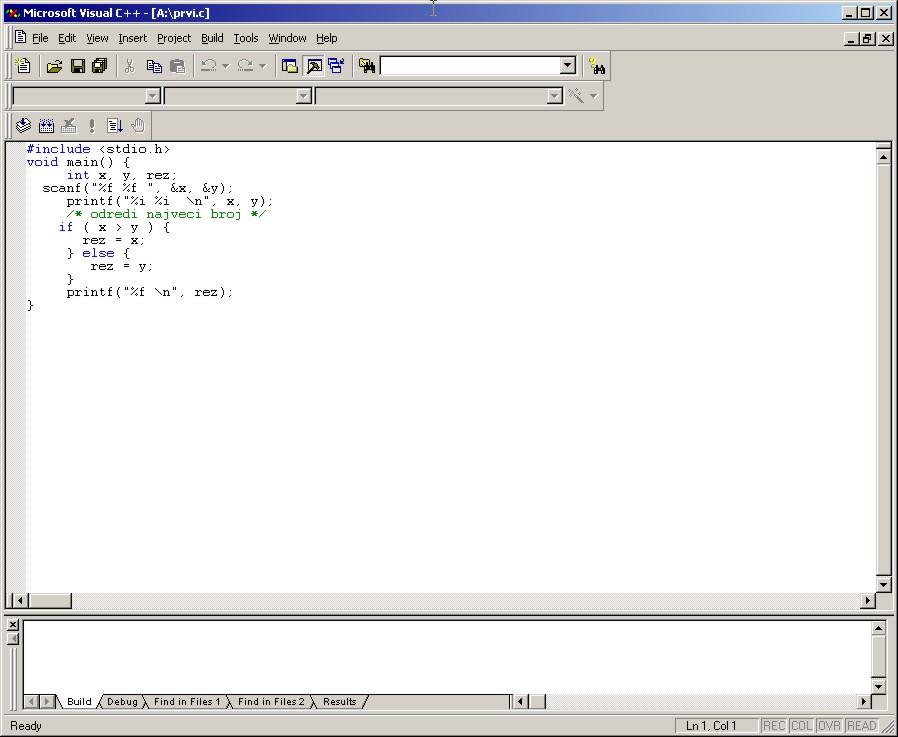Click the comment 'odredi najveci broj'
Screen dimensions: 898x737
point(166,214)
